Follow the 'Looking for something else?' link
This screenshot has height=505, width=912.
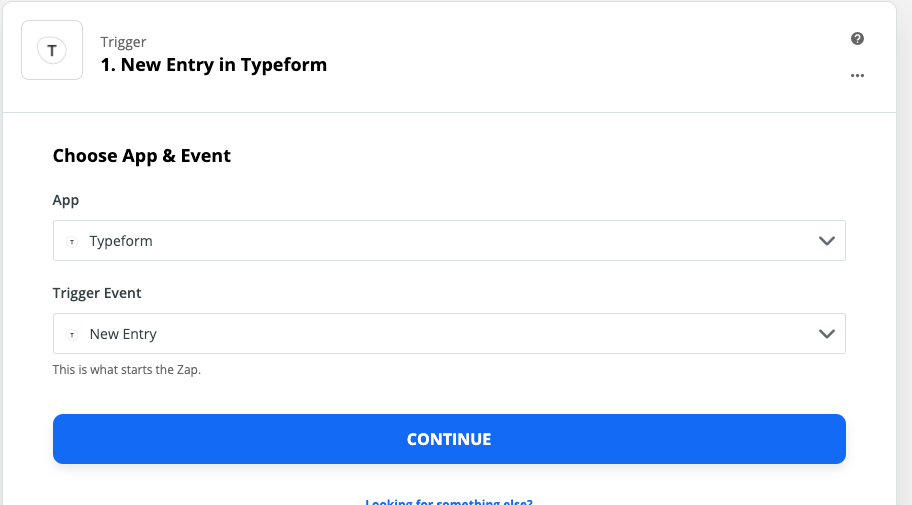[449, 501]
